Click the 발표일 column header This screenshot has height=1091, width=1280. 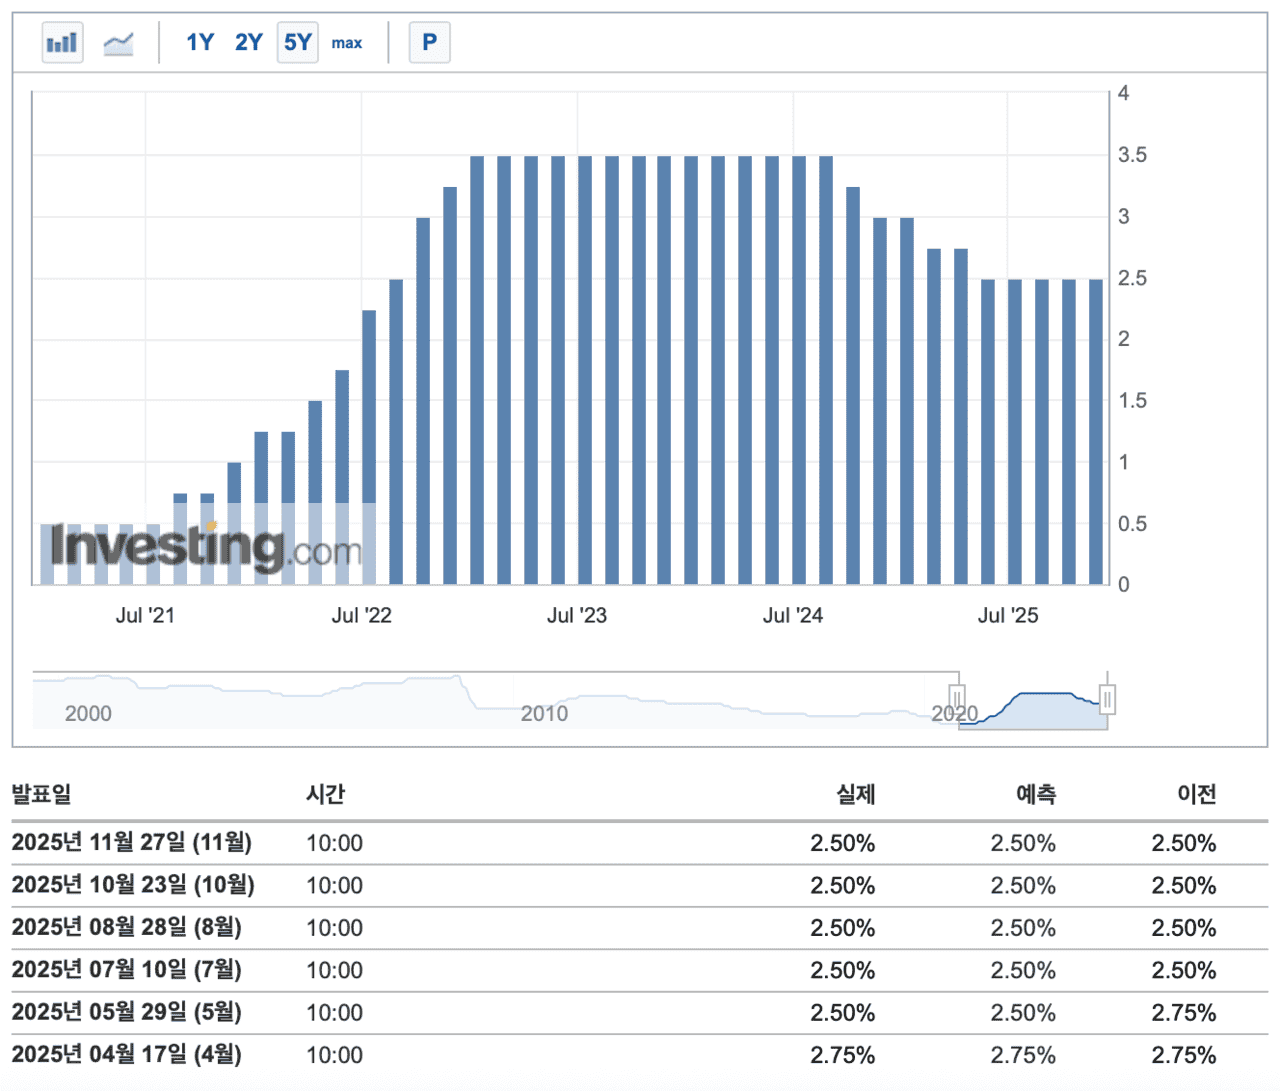click(x=41, y=794)
